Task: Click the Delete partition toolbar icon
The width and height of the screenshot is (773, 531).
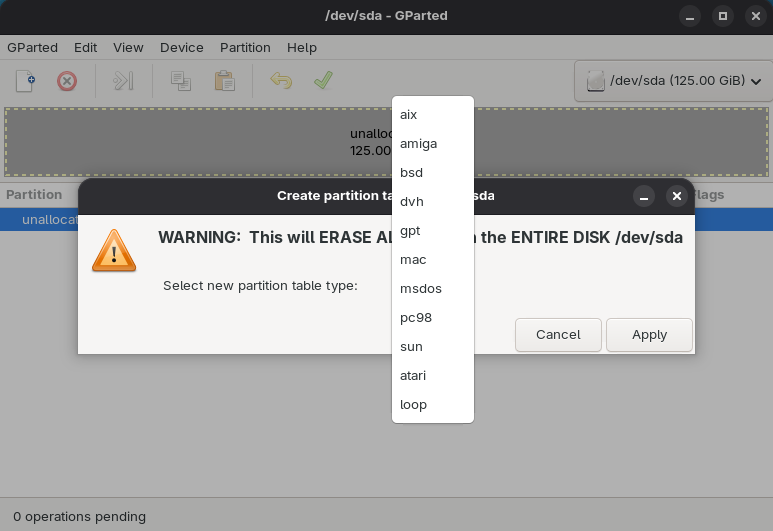Action: point(67,81)
